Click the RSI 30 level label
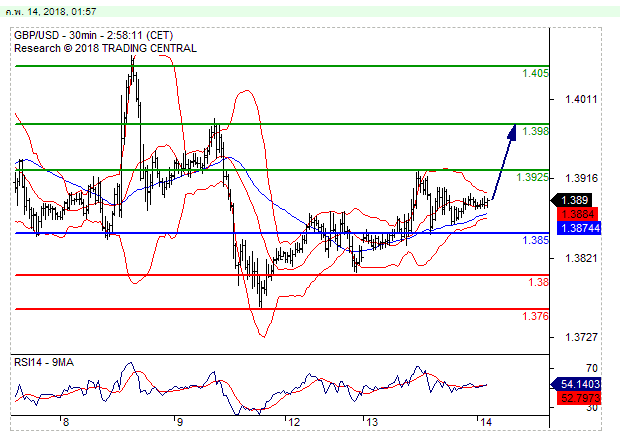This screenshot has width=620, height=441. click(x=592, y=408)
